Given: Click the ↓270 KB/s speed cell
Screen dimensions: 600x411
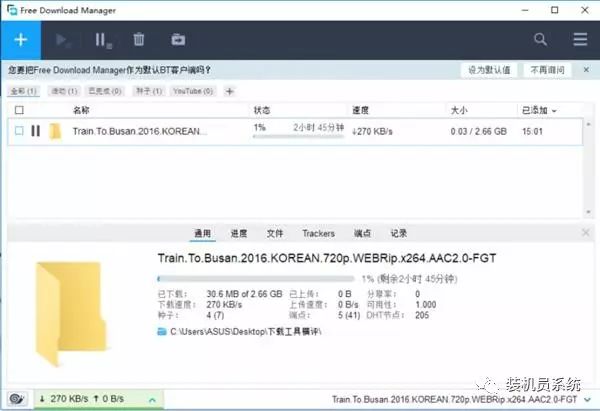Looking at the screenshot, I should (372, 131).
